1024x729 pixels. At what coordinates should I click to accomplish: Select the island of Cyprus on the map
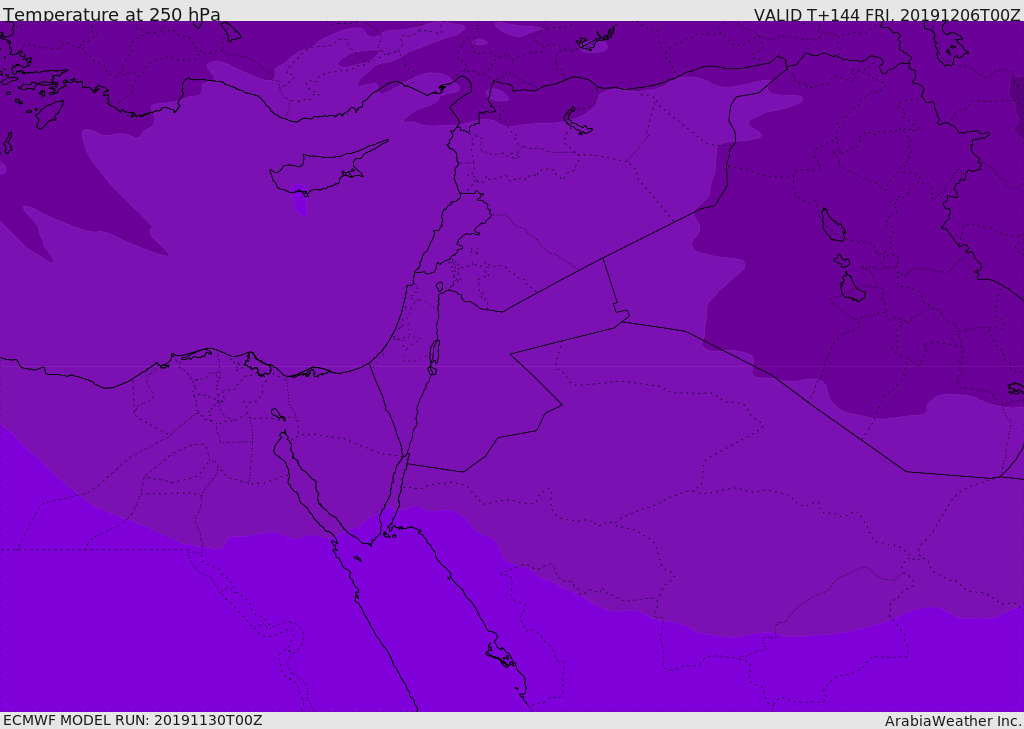327,170
